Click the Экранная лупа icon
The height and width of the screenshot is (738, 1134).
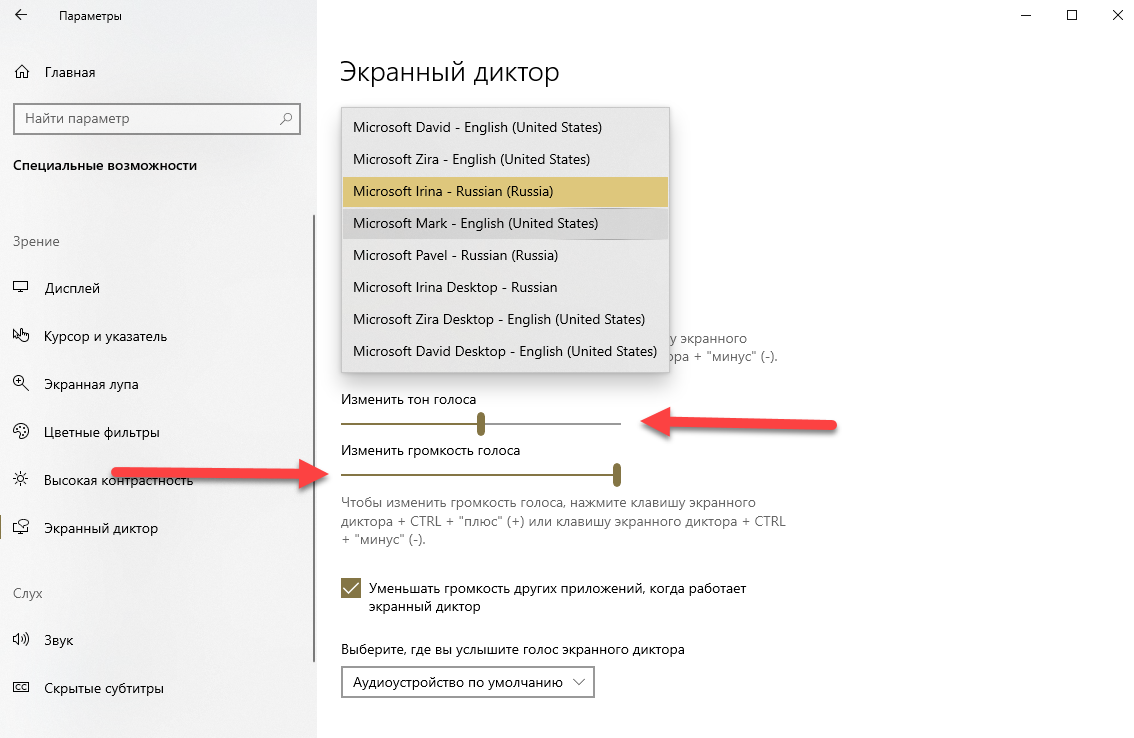[x=21, y=383]
